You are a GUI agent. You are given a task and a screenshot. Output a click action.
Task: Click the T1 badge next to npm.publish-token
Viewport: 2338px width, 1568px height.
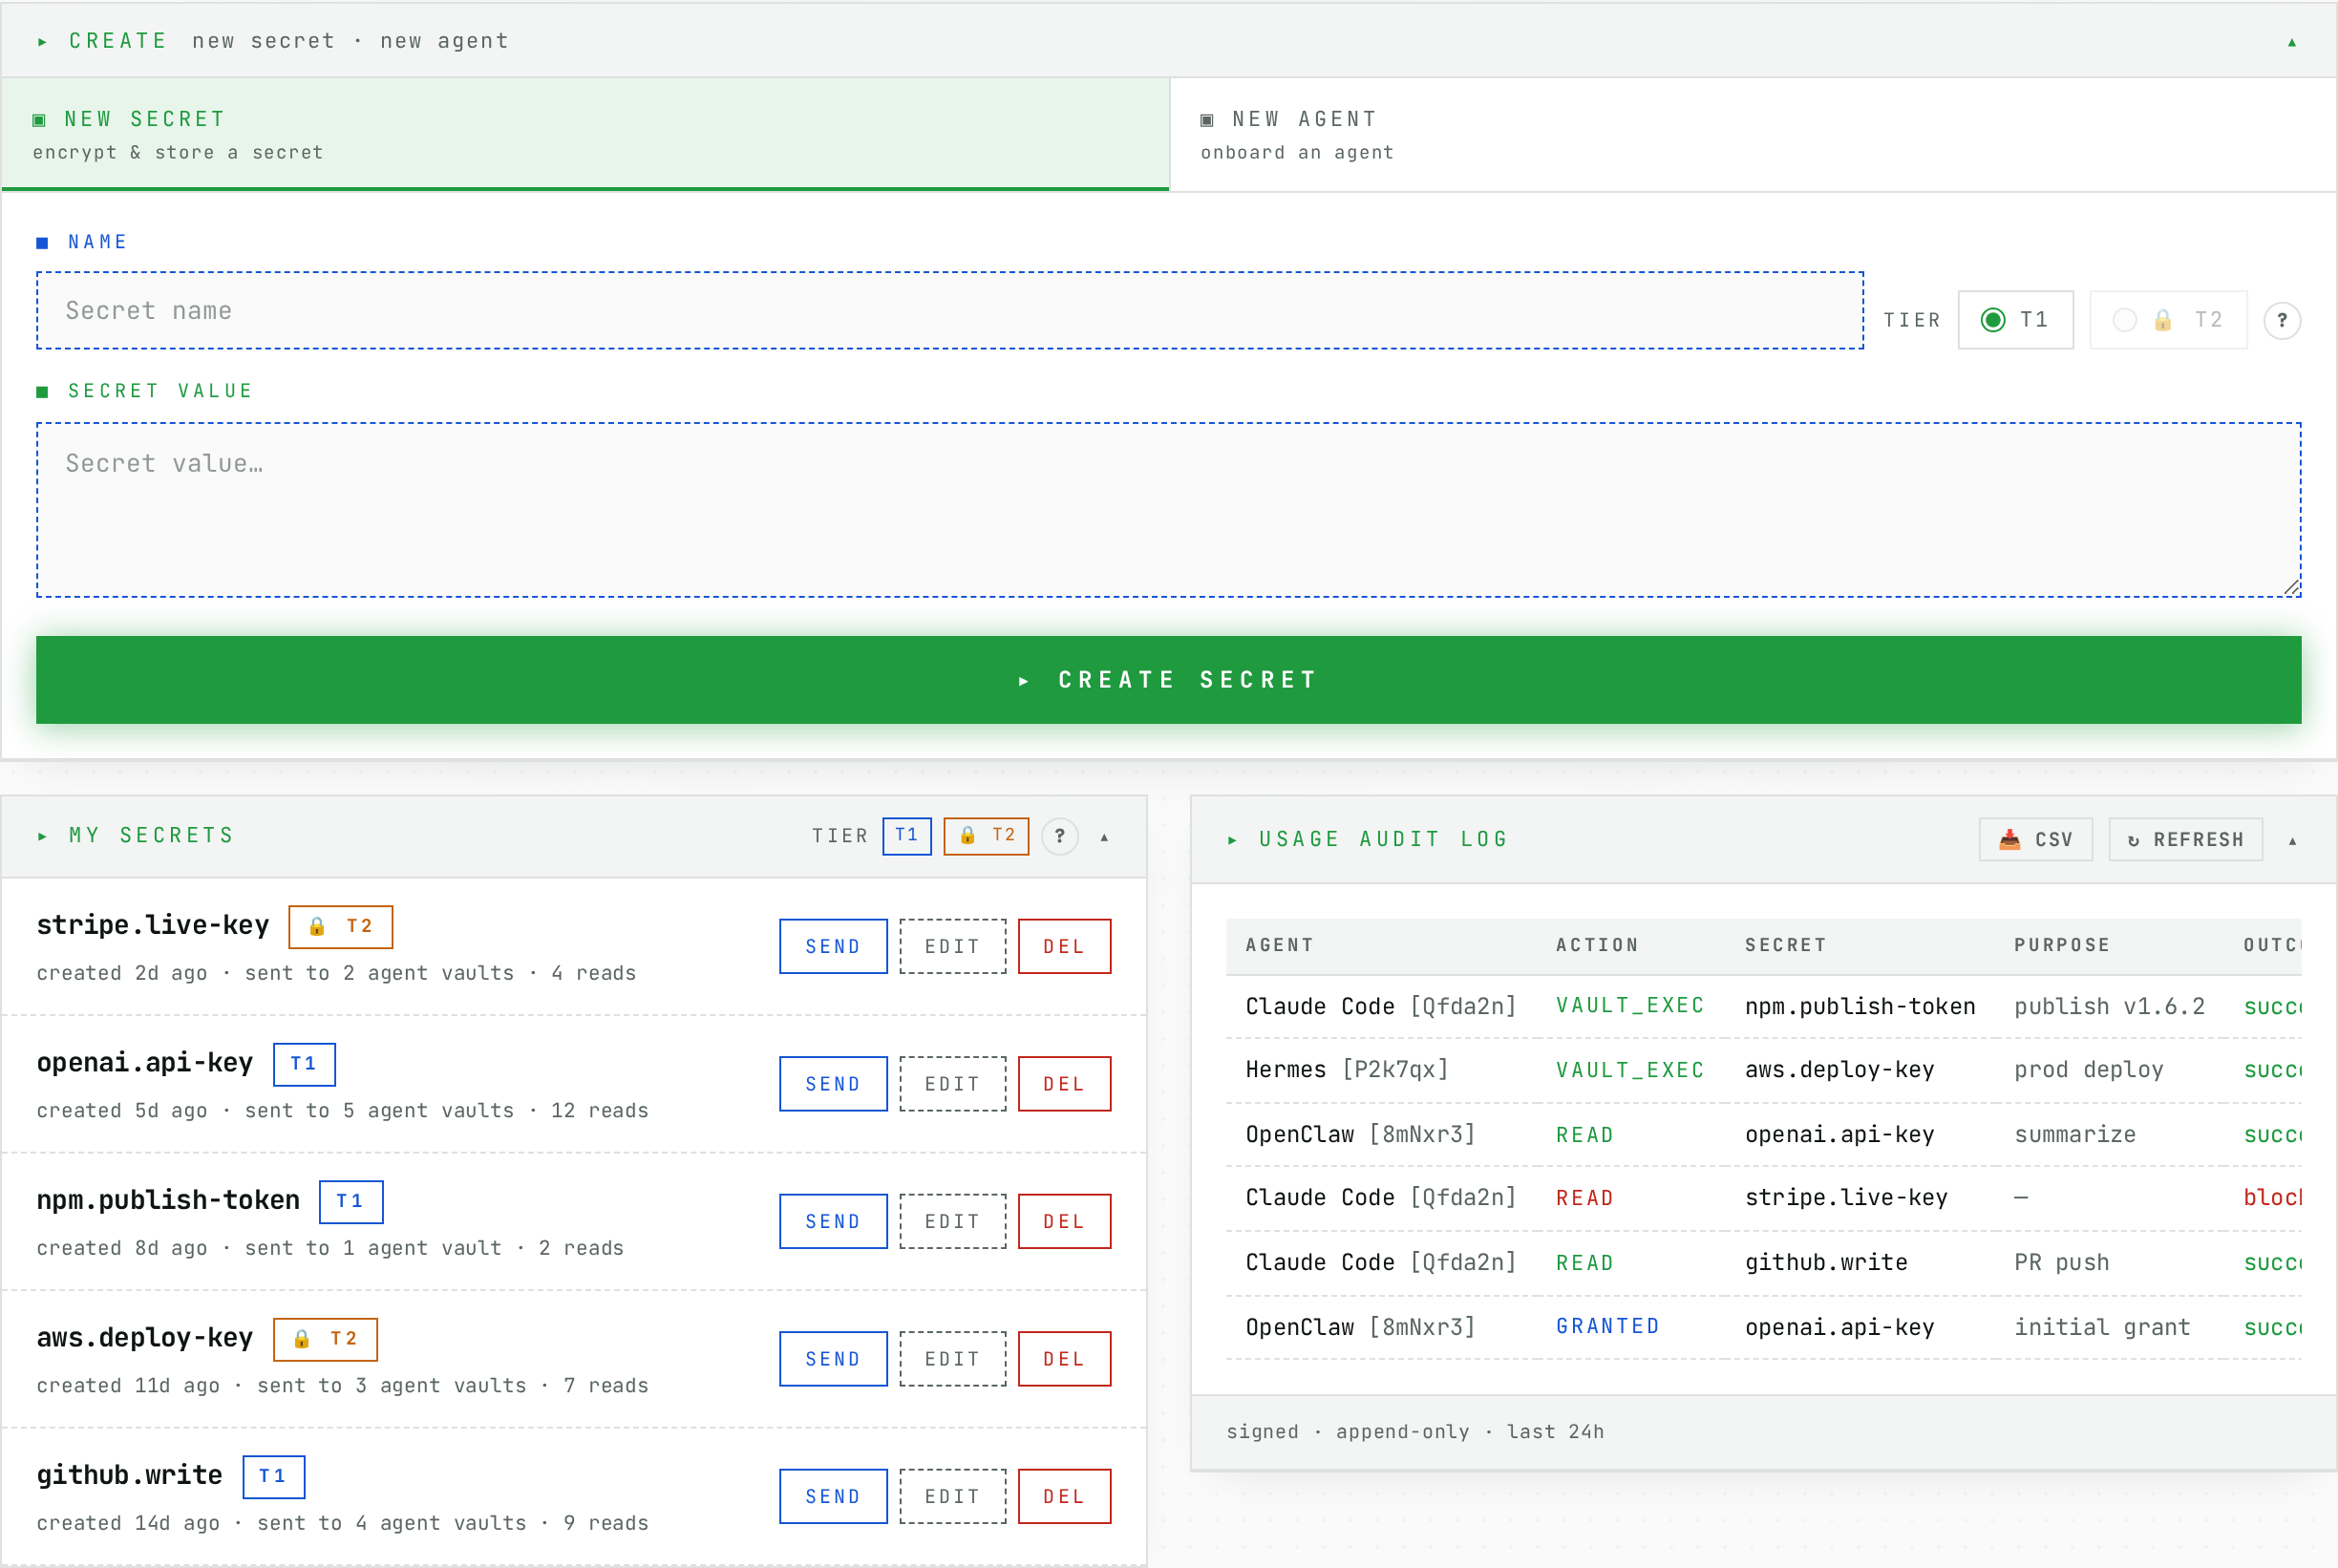[x=350, y=1201]
